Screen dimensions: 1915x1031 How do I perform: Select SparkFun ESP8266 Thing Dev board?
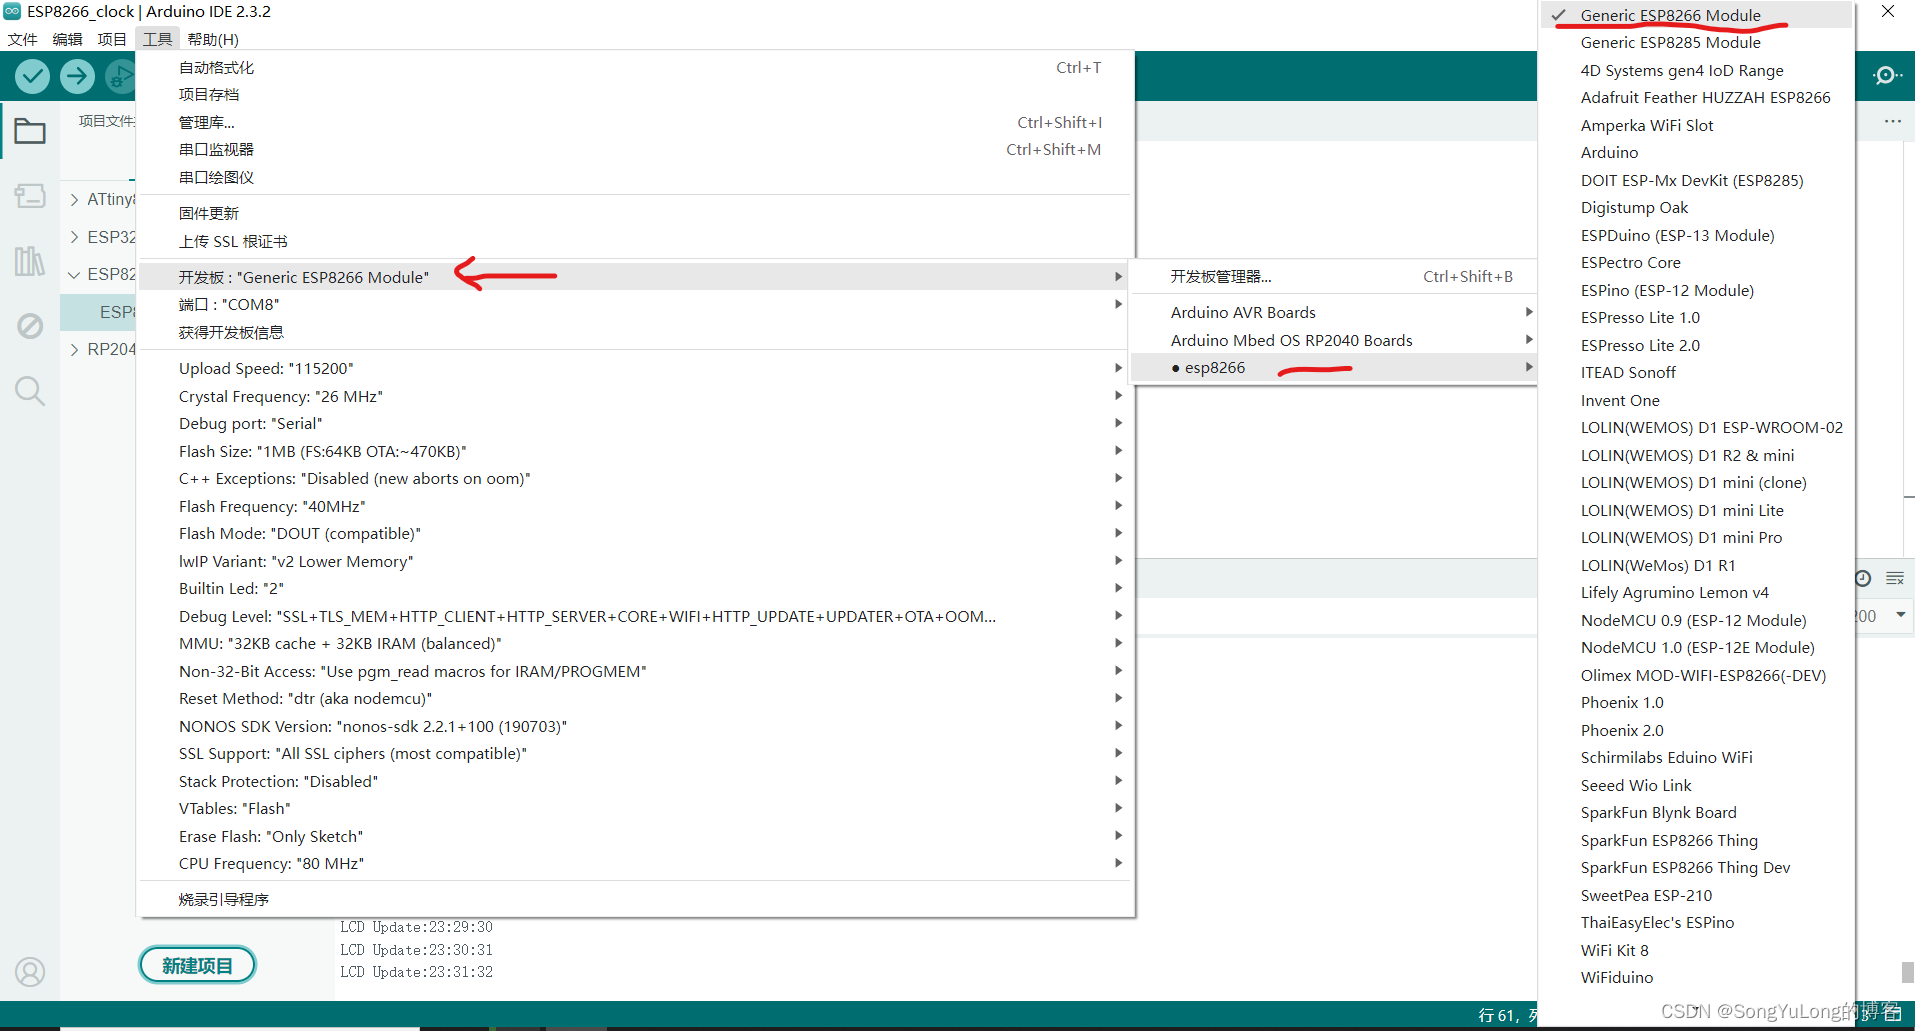[x=1696, y=868]
